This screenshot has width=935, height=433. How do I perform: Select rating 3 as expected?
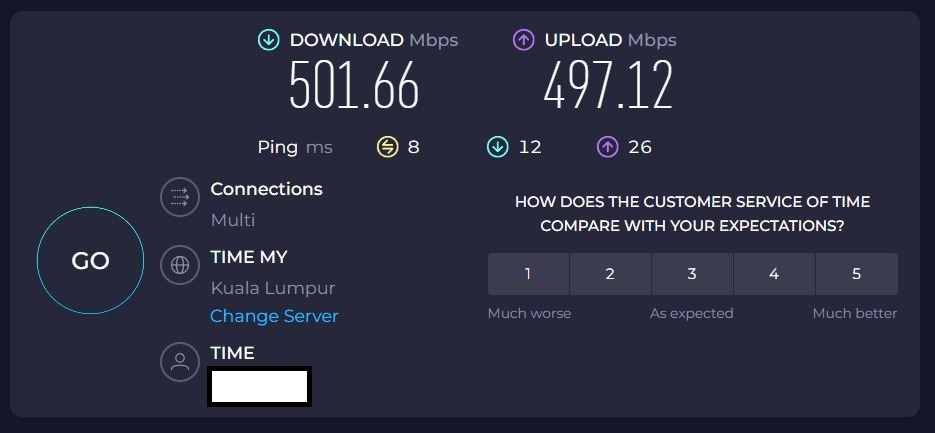[692, 274]
